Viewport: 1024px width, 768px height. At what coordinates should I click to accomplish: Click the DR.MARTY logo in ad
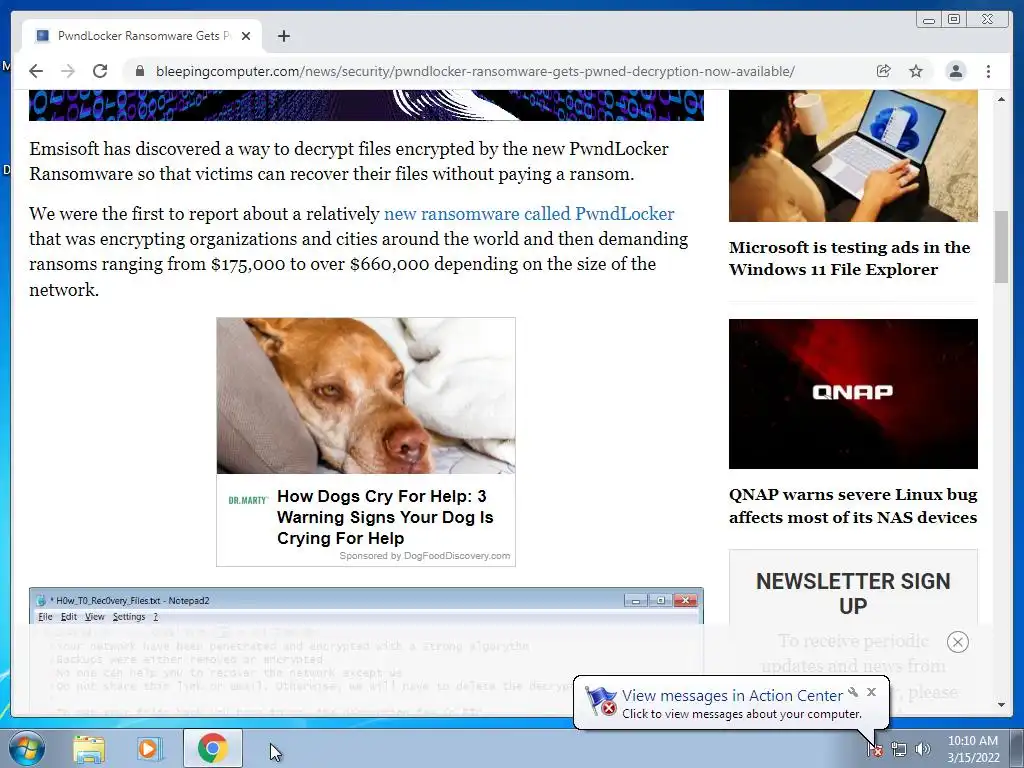[x=248, y=500]
